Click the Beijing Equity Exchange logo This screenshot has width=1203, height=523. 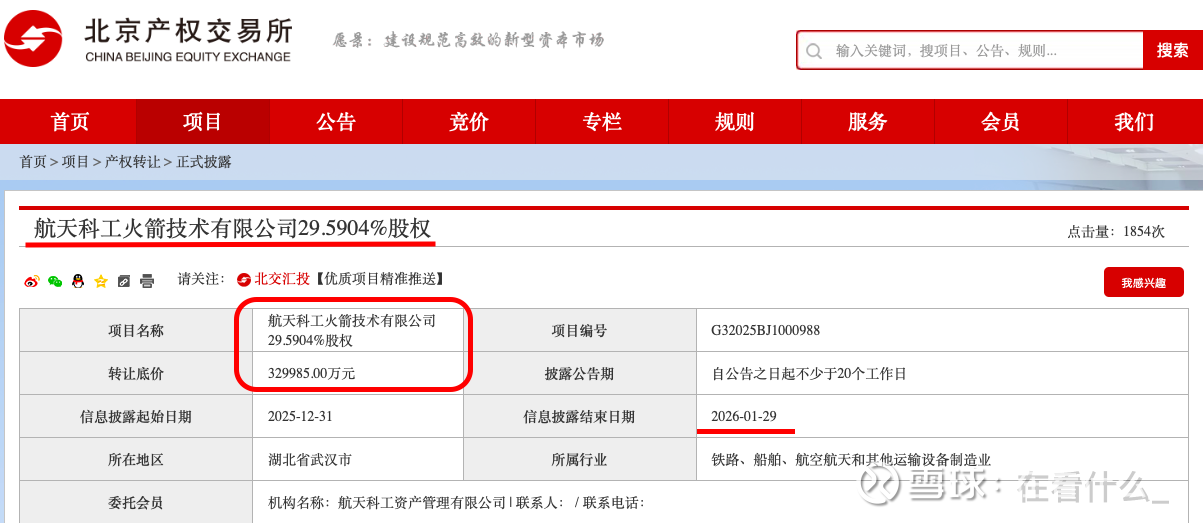(x=148, y=39)
